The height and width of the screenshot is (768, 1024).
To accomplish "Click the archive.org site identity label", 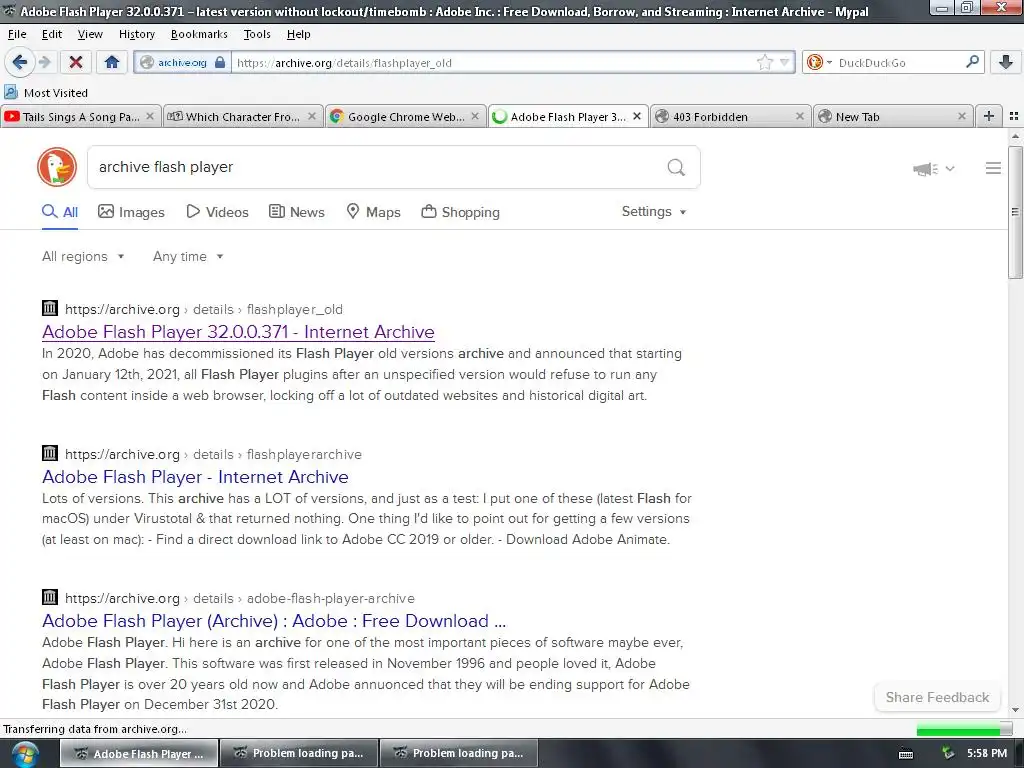I will click(x=182, y=63).
